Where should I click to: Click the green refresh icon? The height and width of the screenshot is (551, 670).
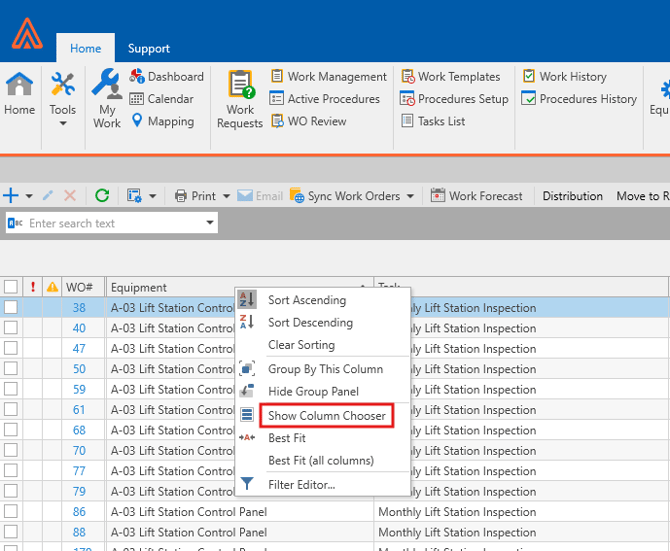pos(102,196)
